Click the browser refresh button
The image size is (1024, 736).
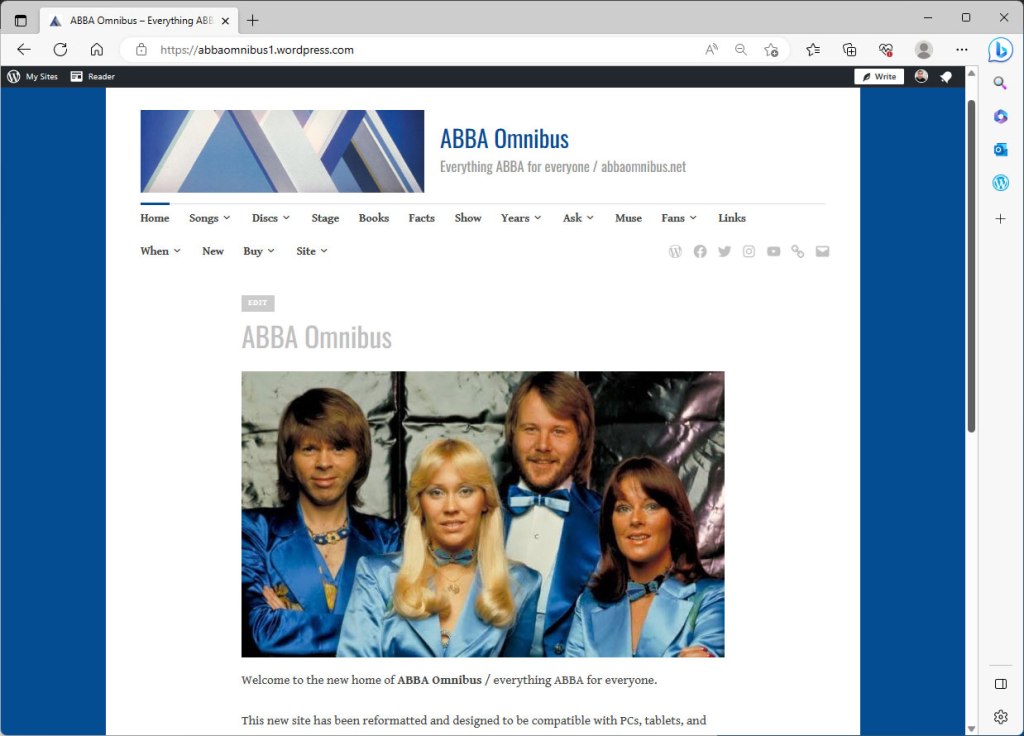[60, 50]
